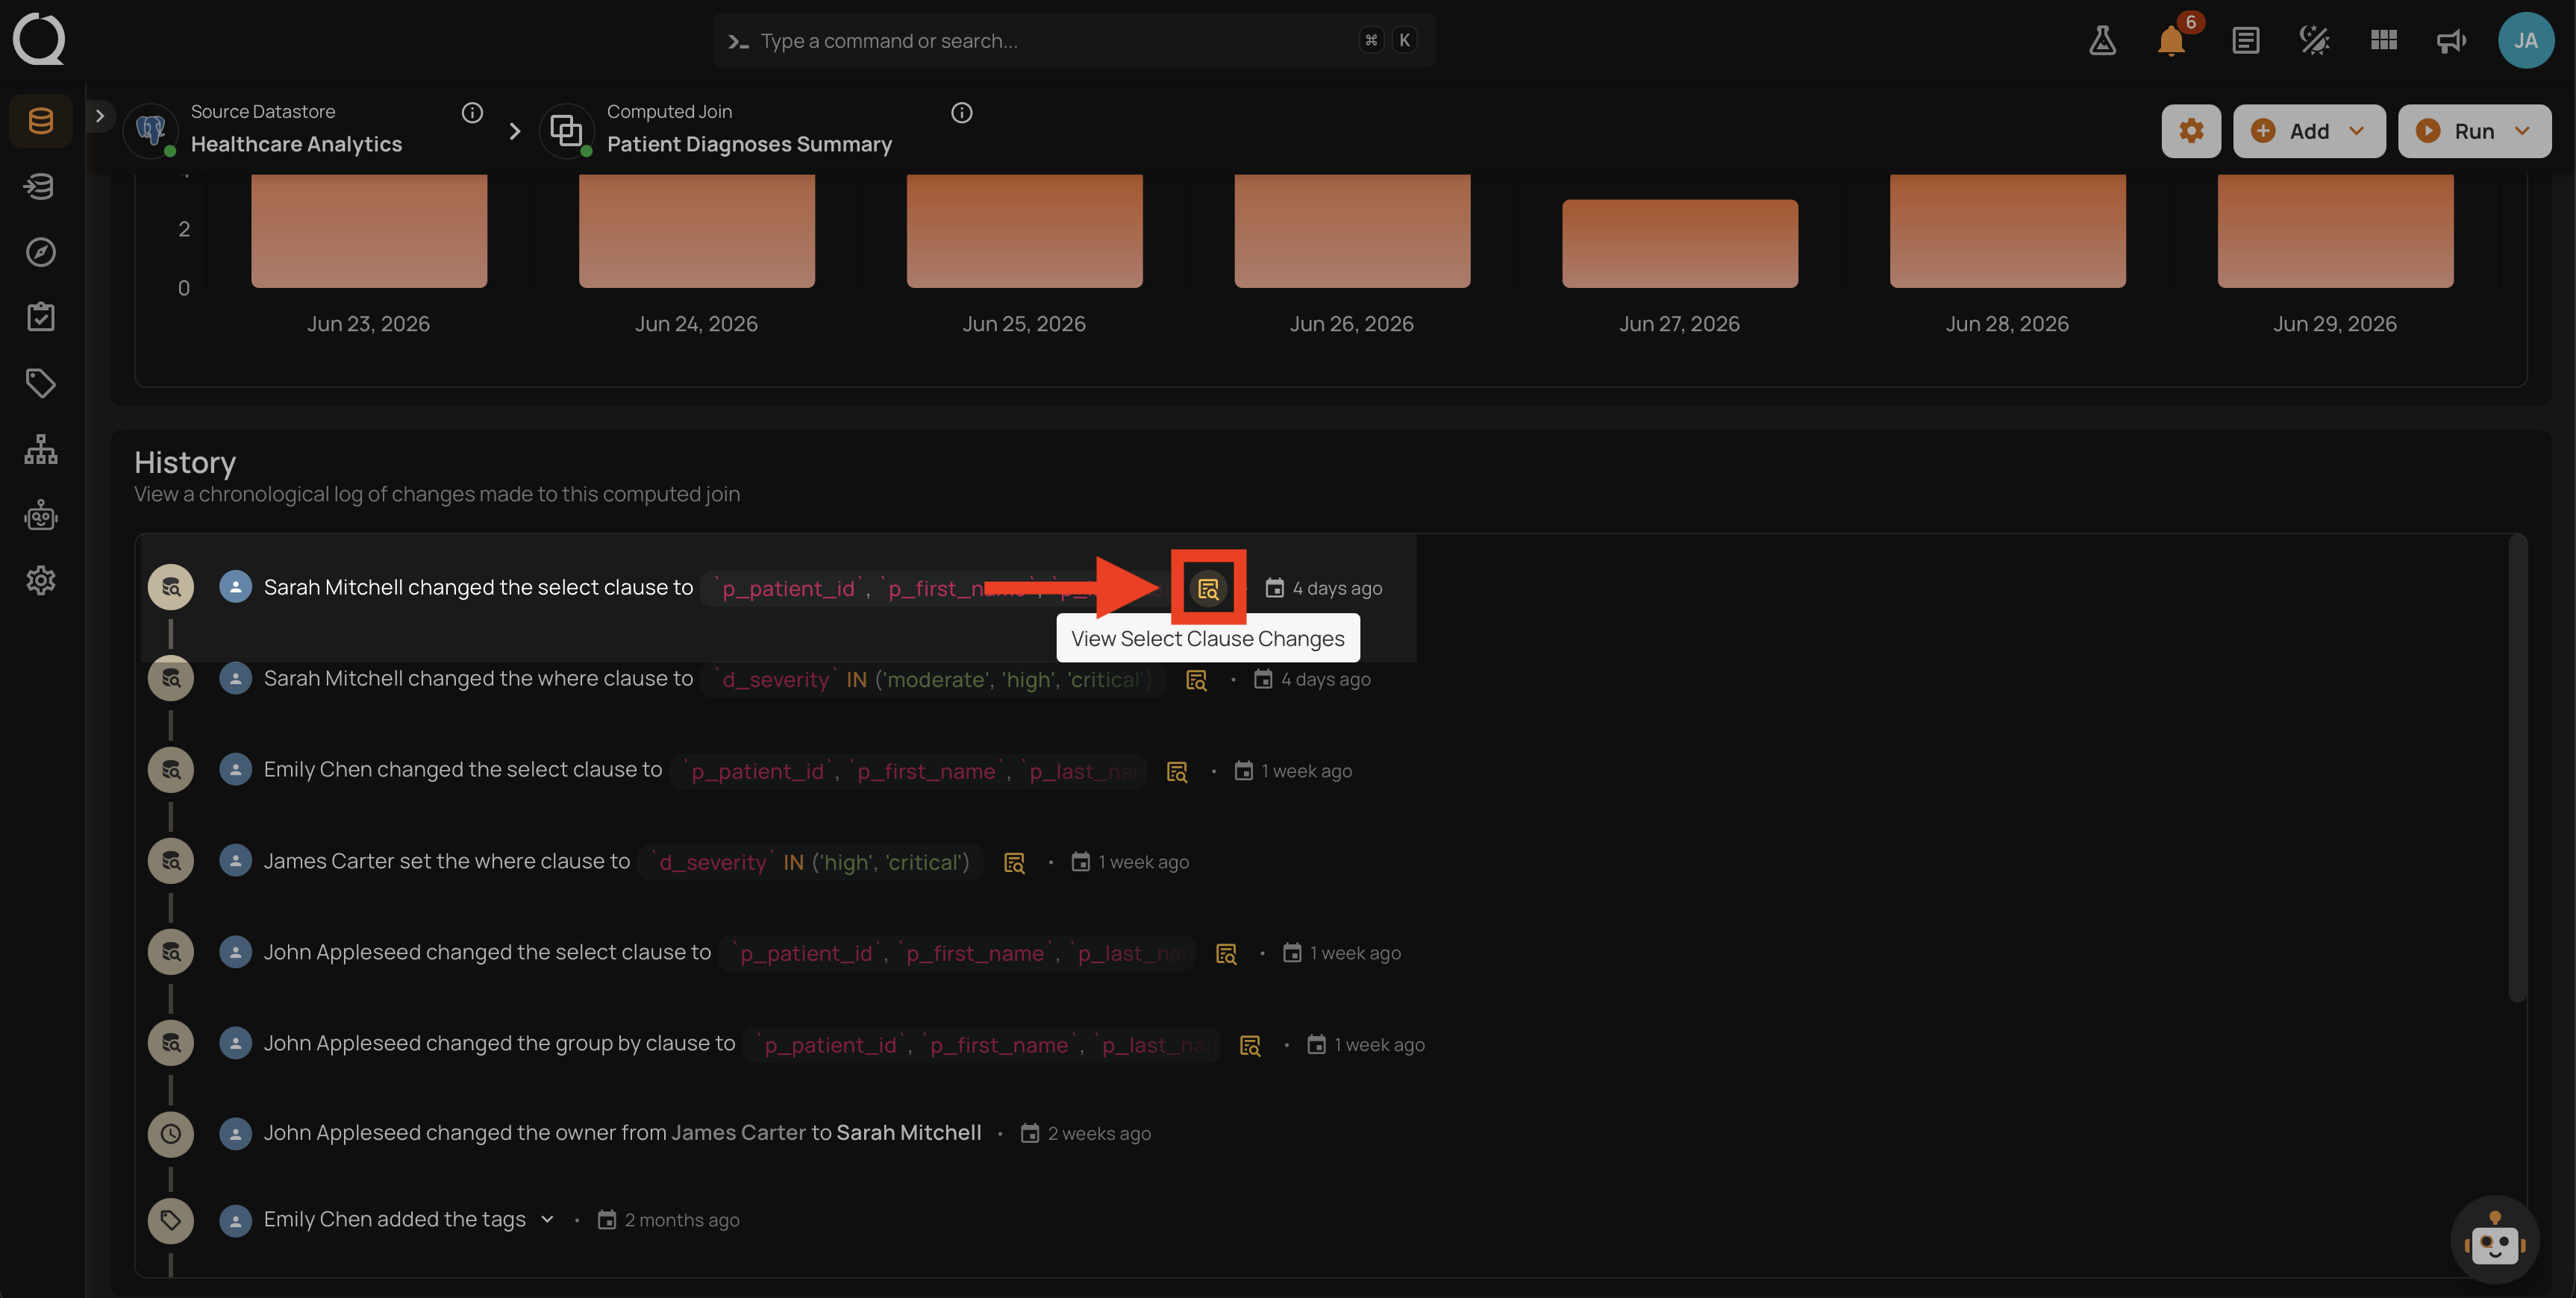Click the Jun 28, 2026 chart bar
Image resolution: width=2576 pixels, height=1298 pixels.
2007,231
